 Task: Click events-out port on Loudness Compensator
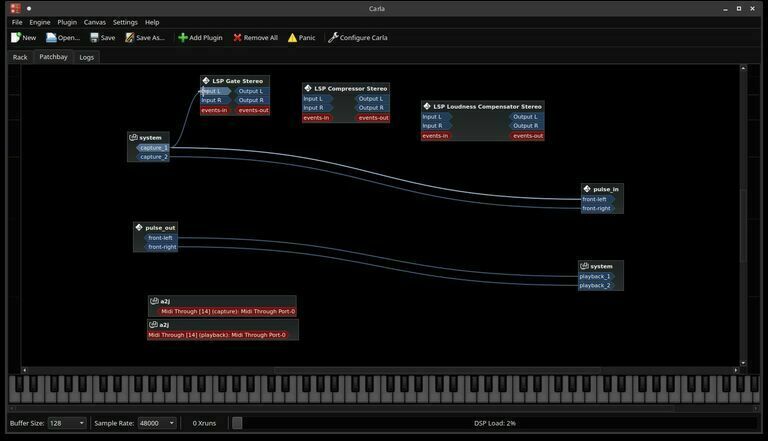(x=527, y=136)
